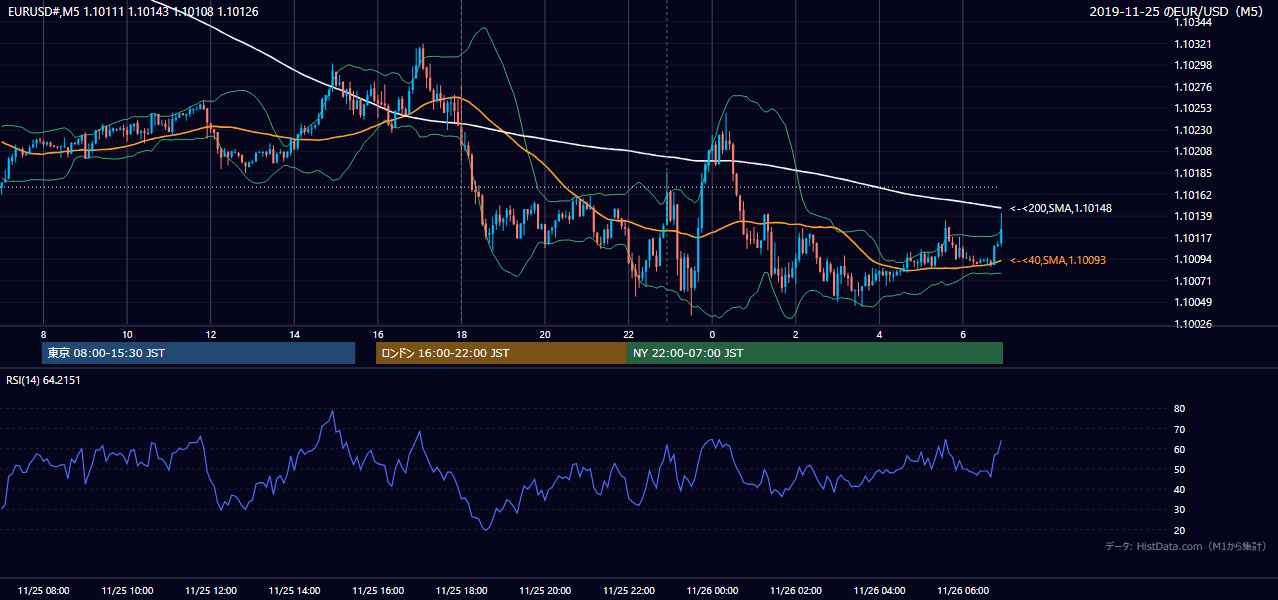Image resolution: width=1278 pixels, height=600 pixels.
Task: Click price level 1.10298 on axis
Action: (x=1191, y=65)
